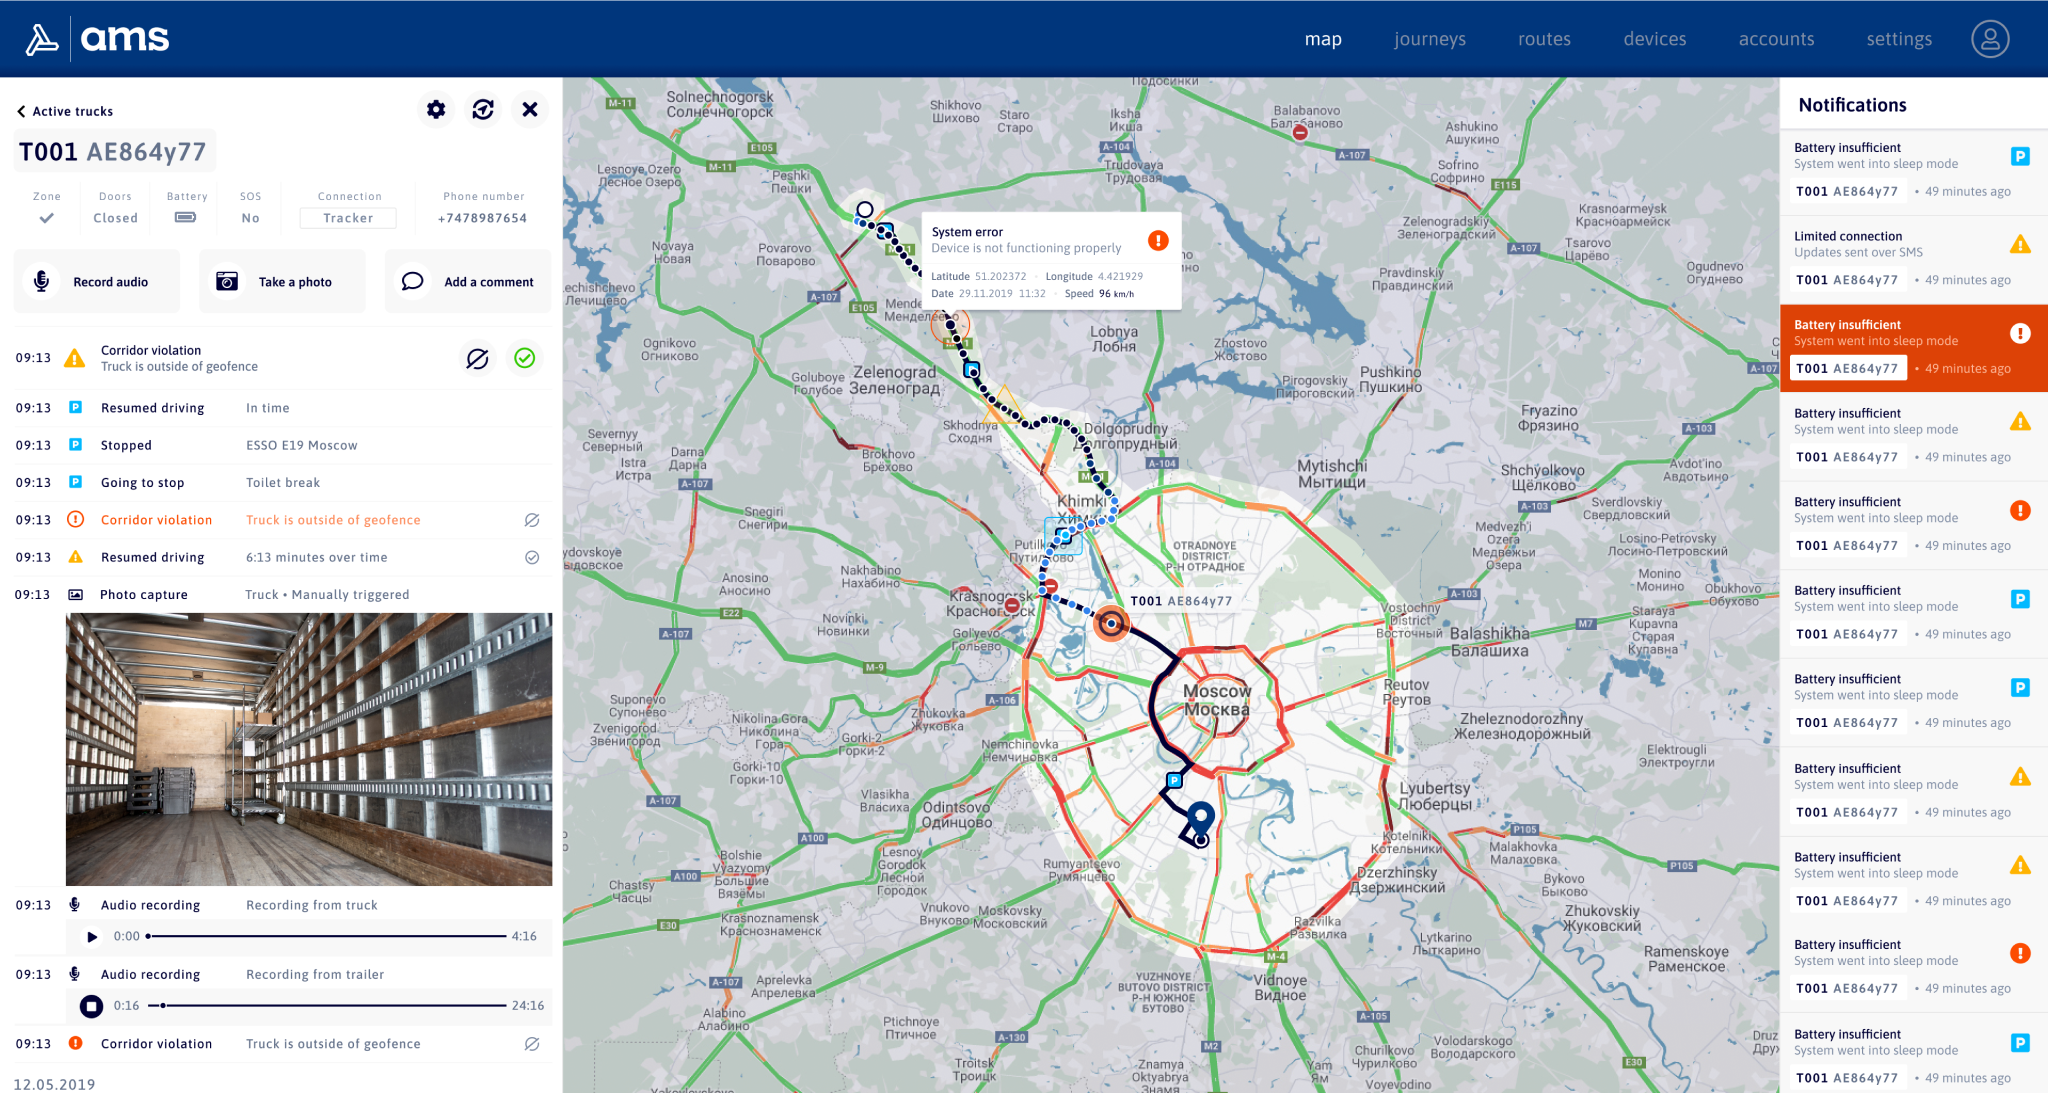Click the parking icon on first notification
This screenshot has width=2048, height=1093.
click(x=2020, y=156)
